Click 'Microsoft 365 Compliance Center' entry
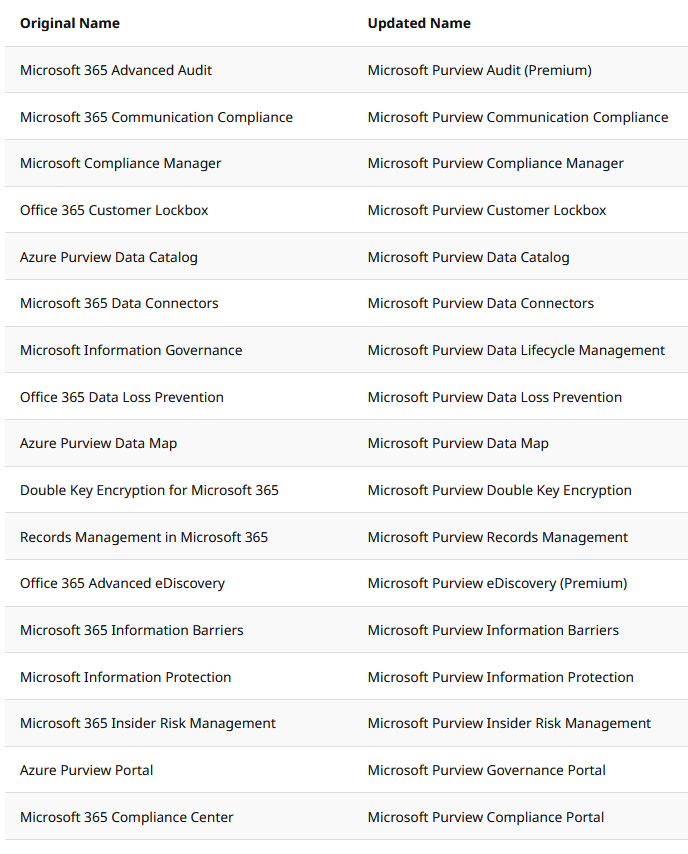Viewport: 688px width, 854px height. [x=127, y=817]
